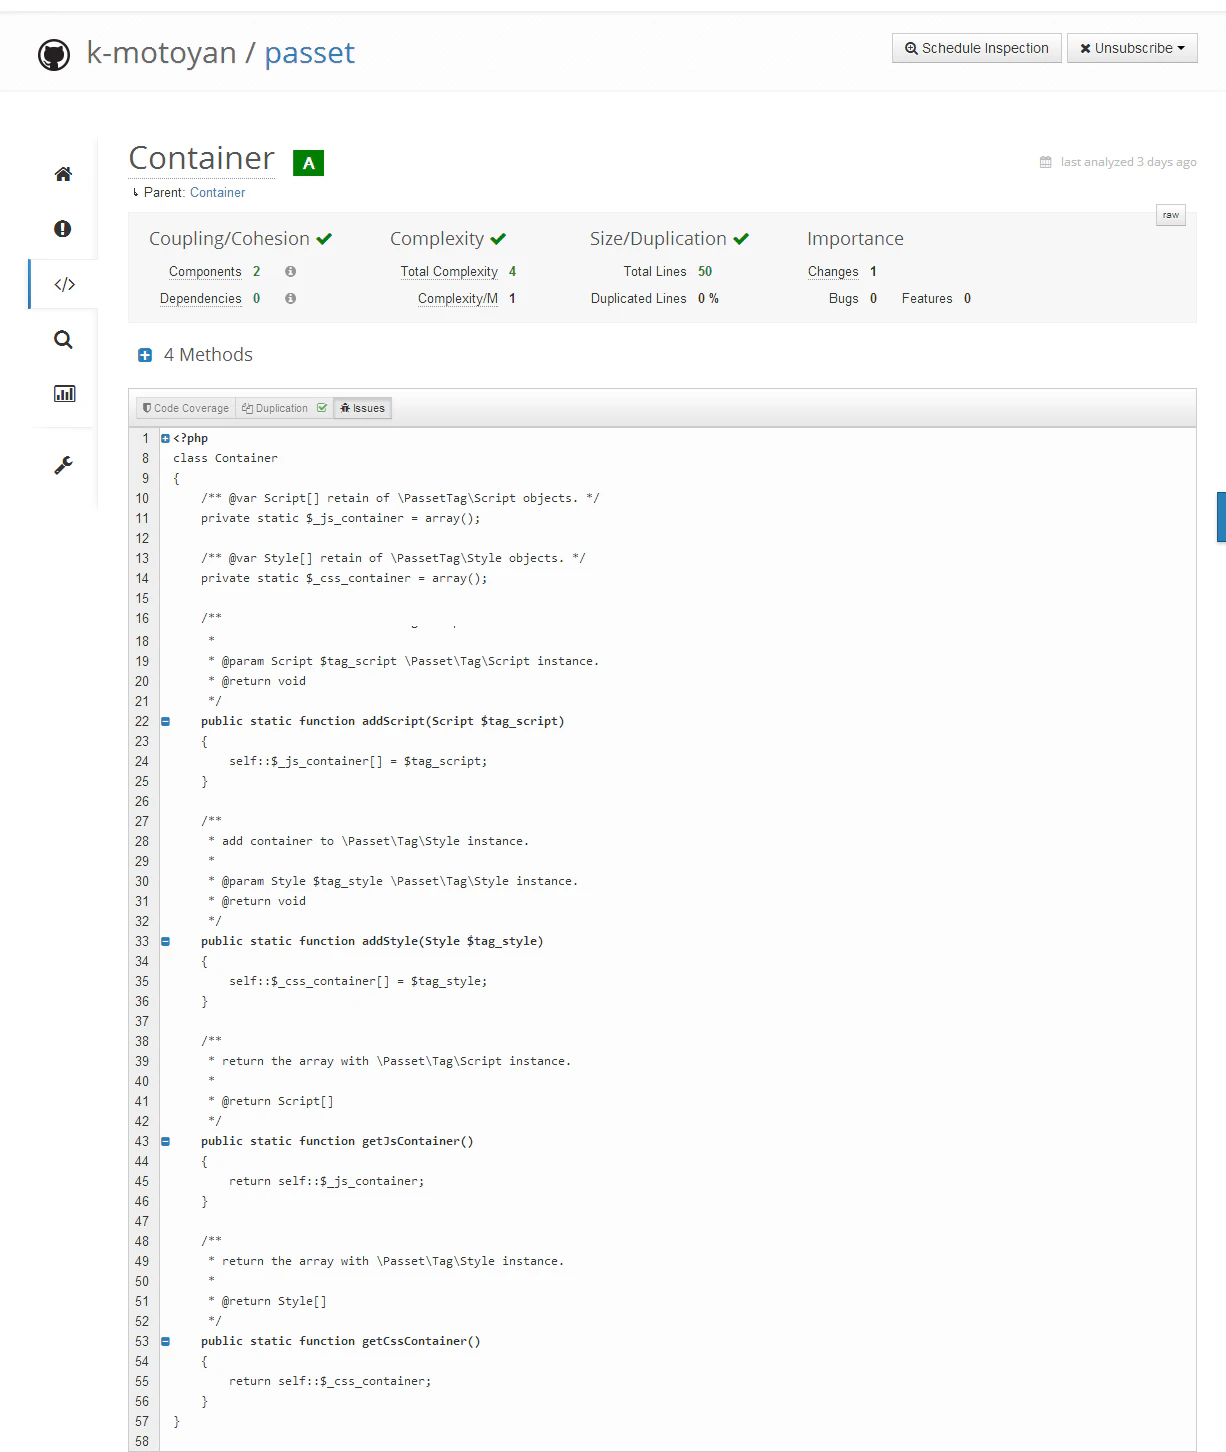
Task: Click 'last analyzed 3 days ago' text
Action: tap(1128, 162)
